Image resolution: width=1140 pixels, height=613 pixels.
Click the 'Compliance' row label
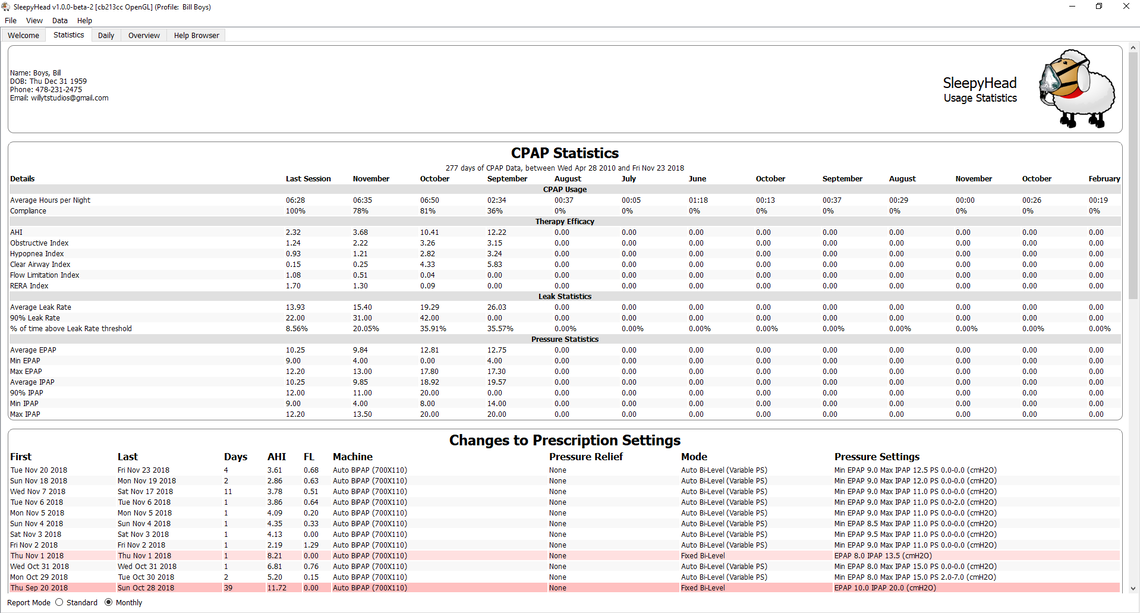(x=28, y=211)
